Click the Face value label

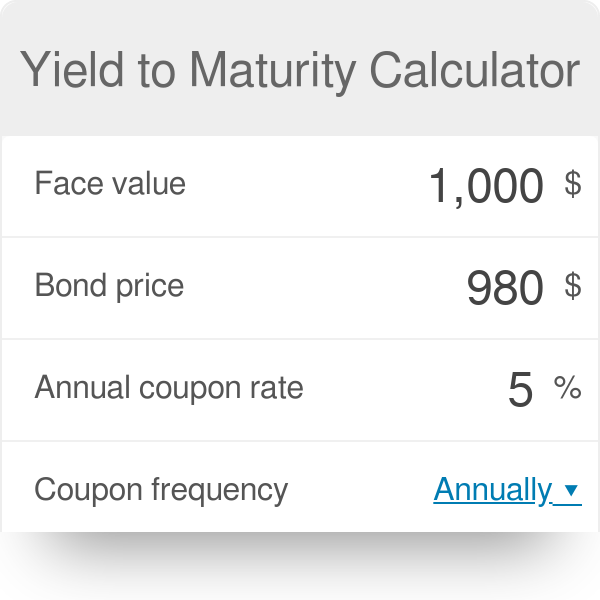click(x=110, y=184)
